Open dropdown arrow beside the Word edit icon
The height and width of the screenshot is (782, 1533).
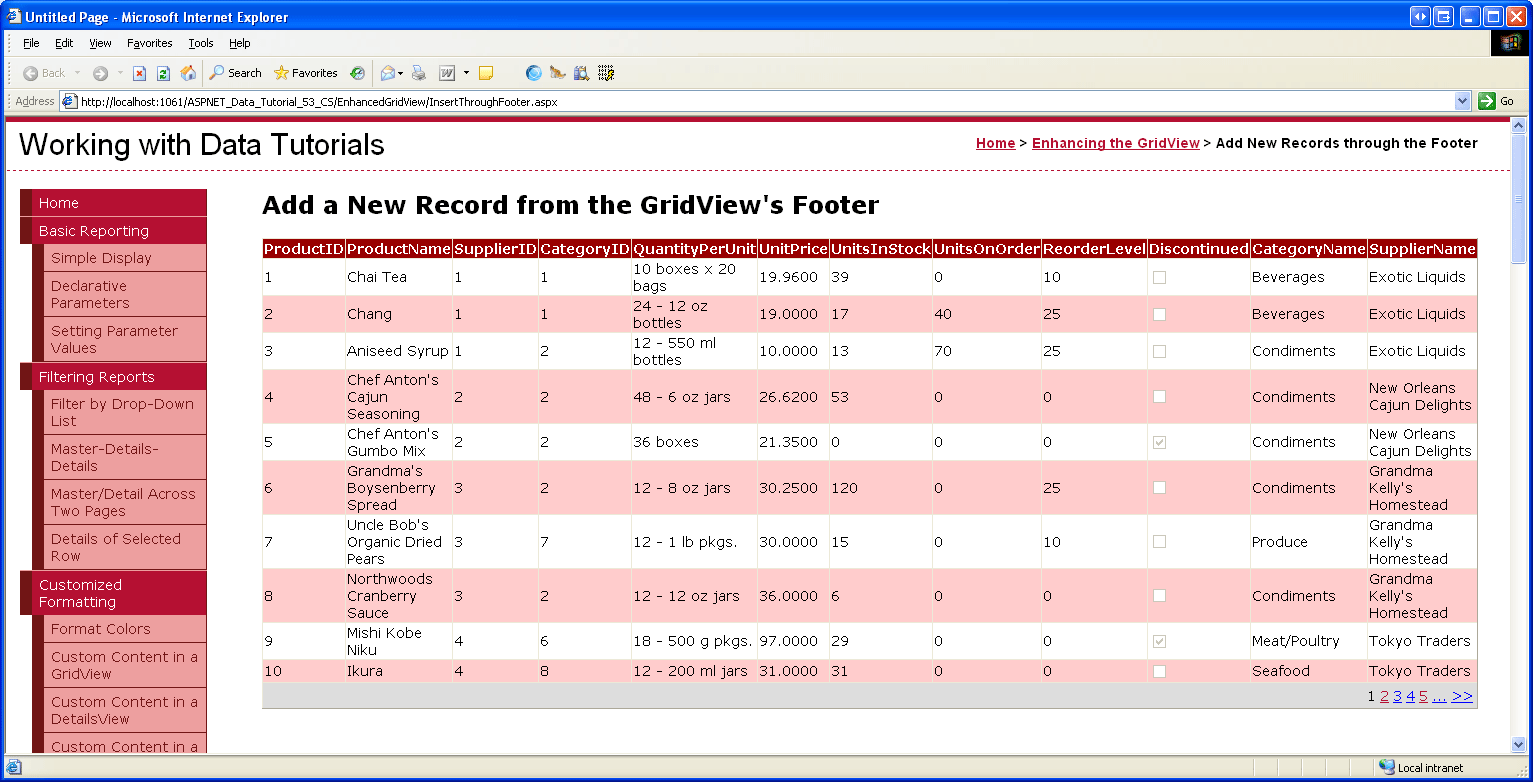click(x=466, y=73)
